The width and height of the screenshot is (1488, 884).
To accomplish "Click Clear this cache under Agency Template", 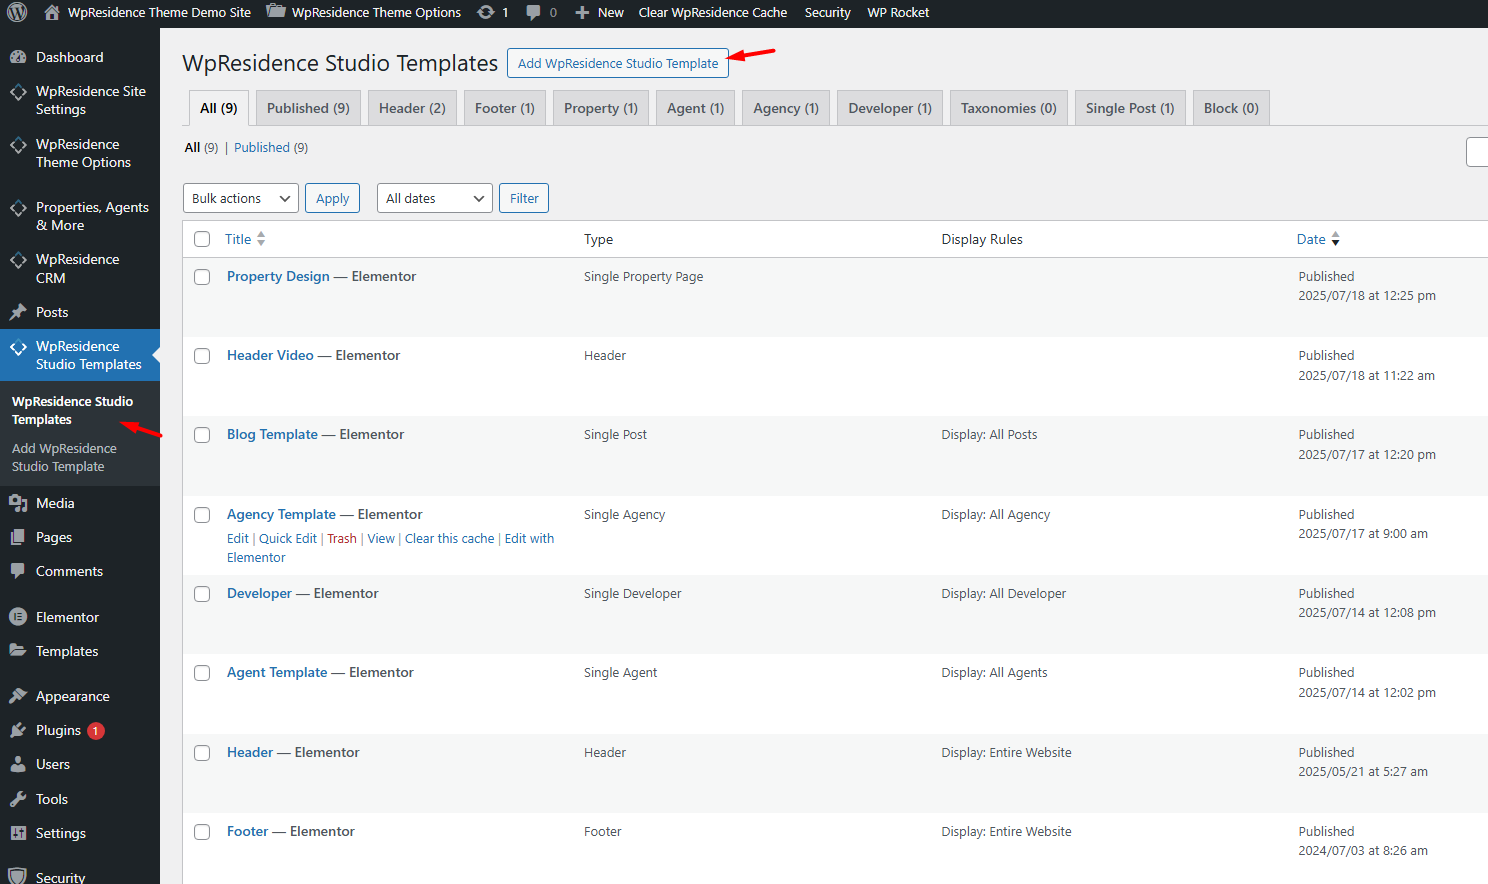I will (x=450, y=538).
